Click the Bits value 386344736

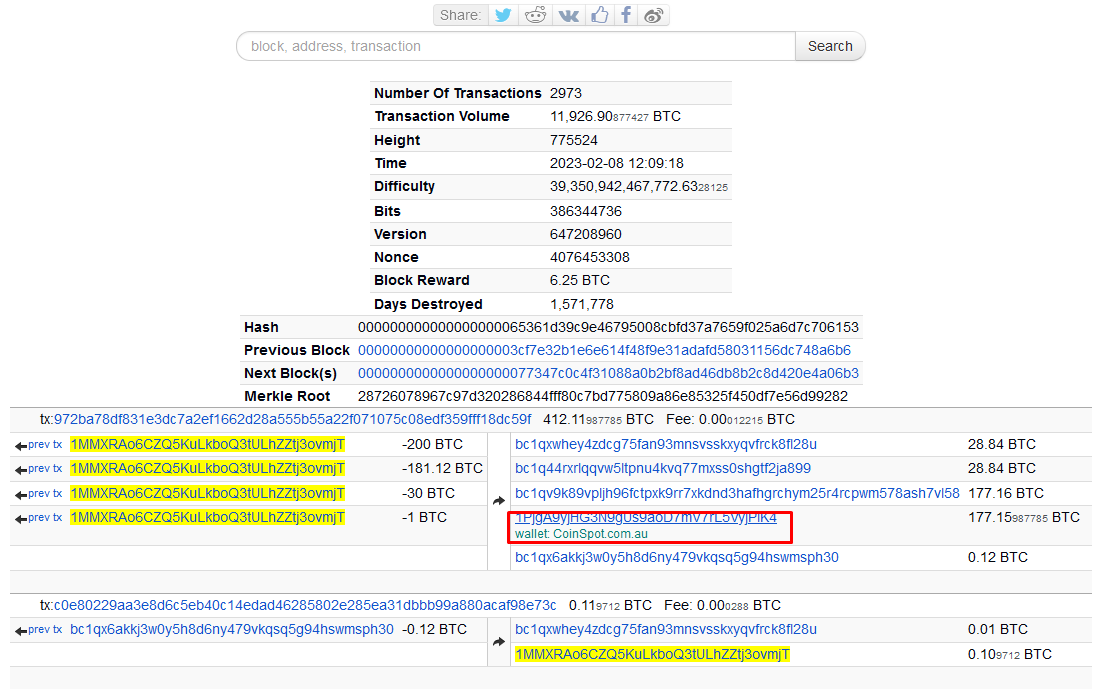point(586,212)
